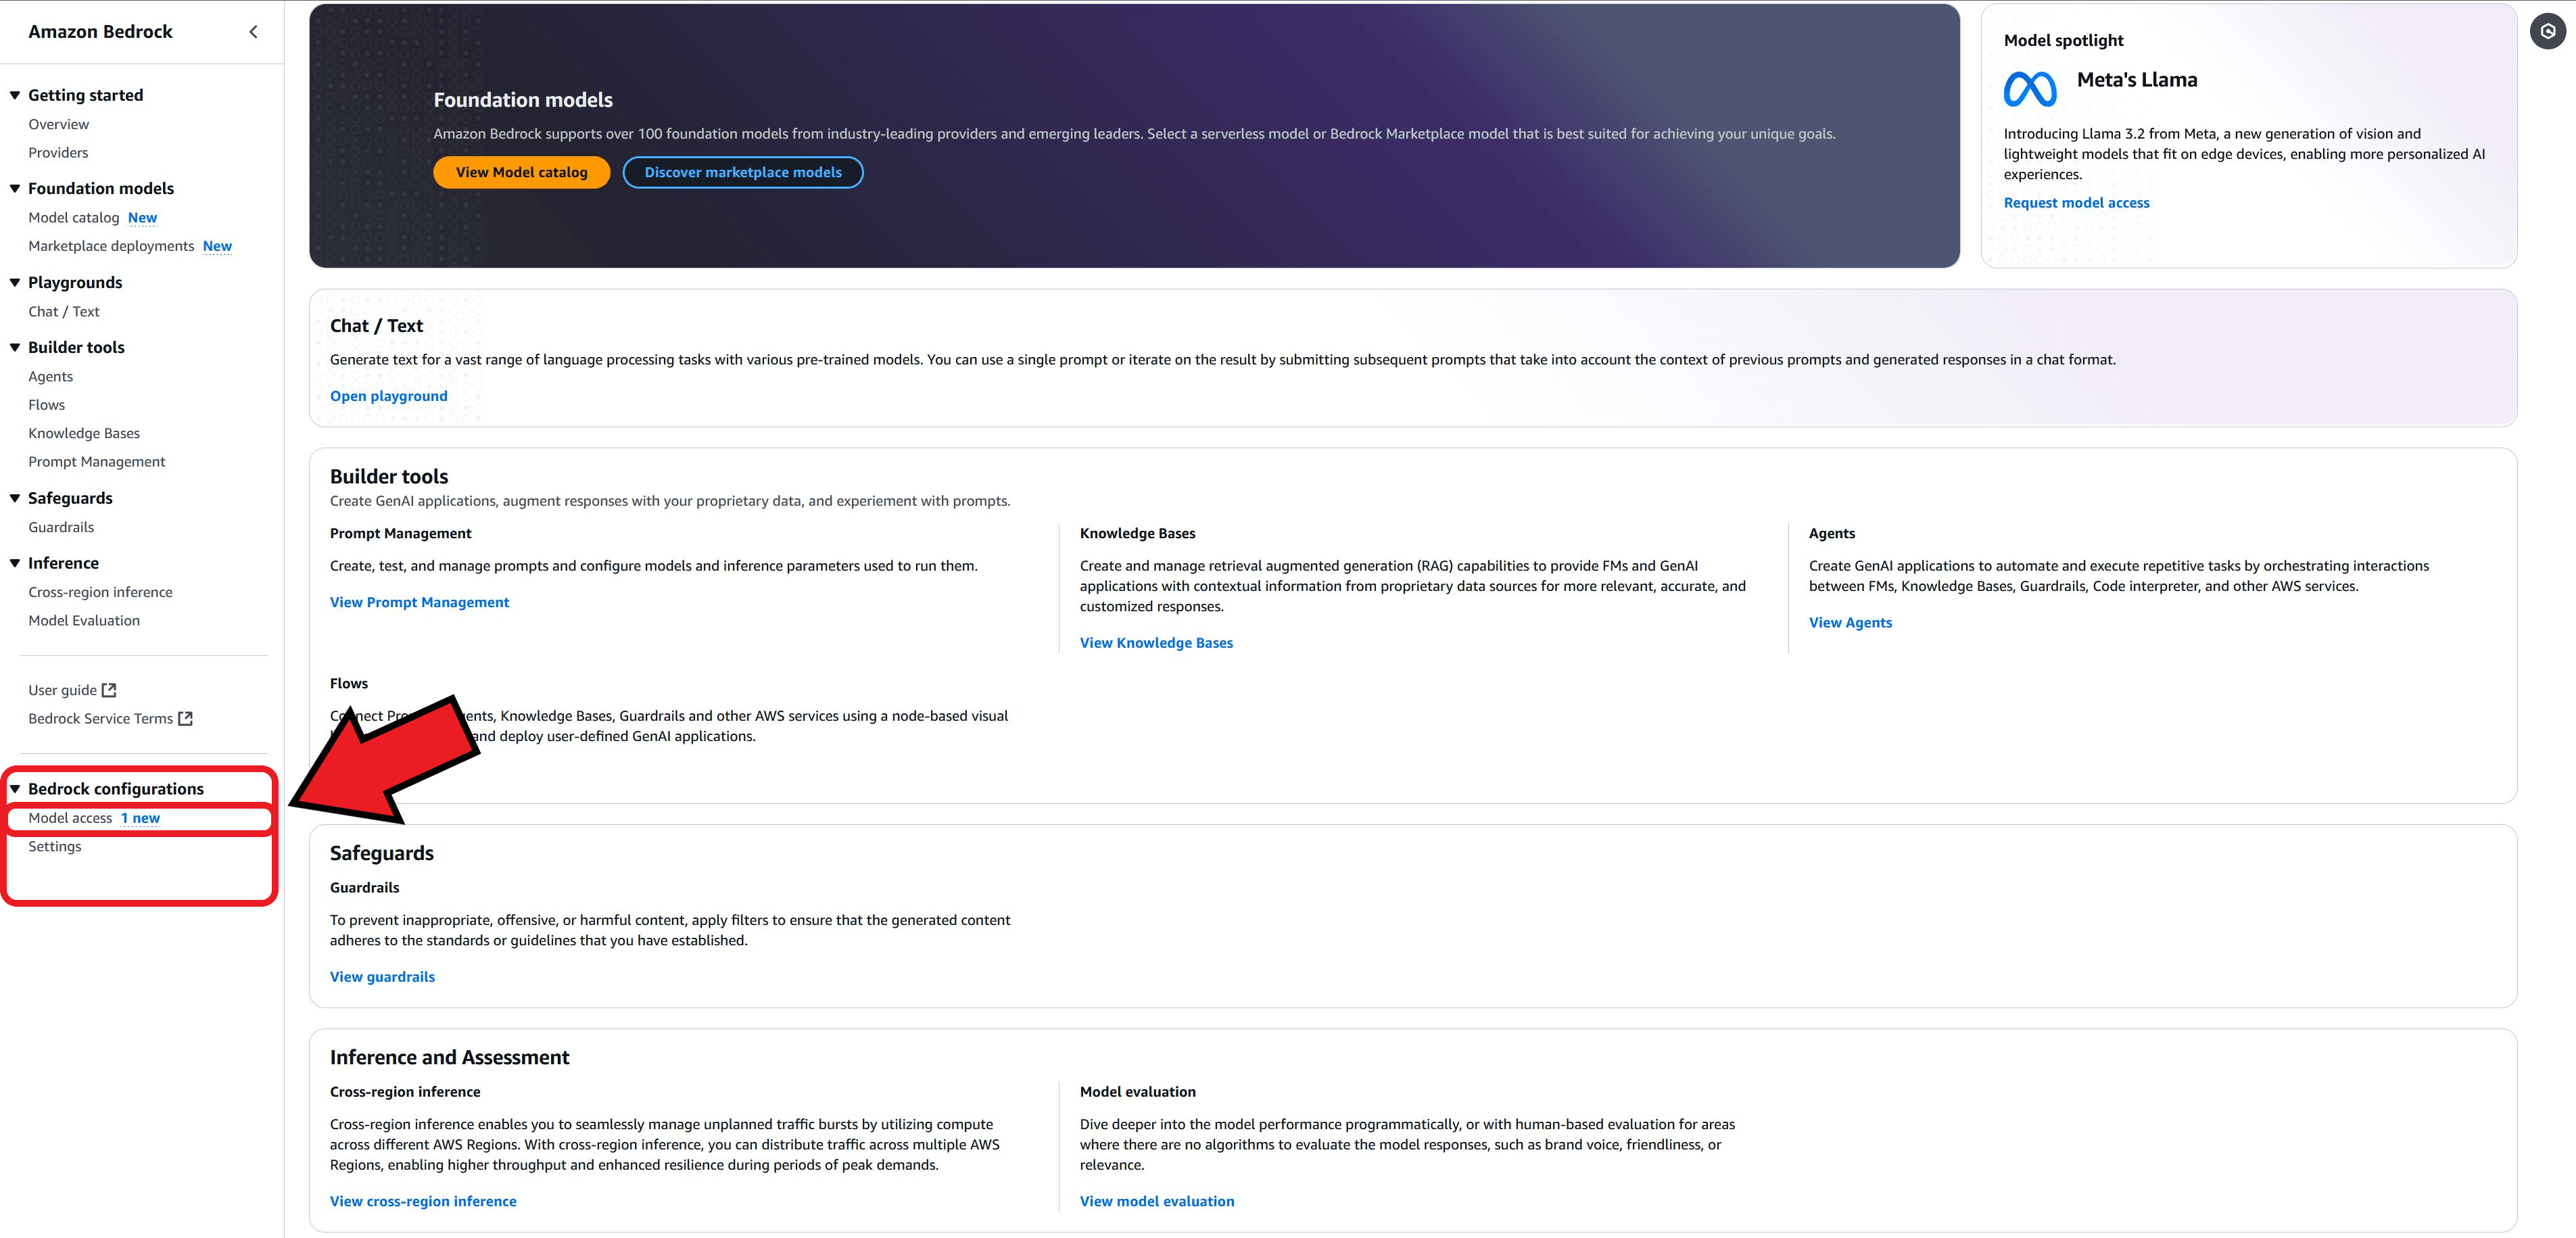
Task: Collapse the Safeguards sidebar section
Action: click(x=14, y=497)
